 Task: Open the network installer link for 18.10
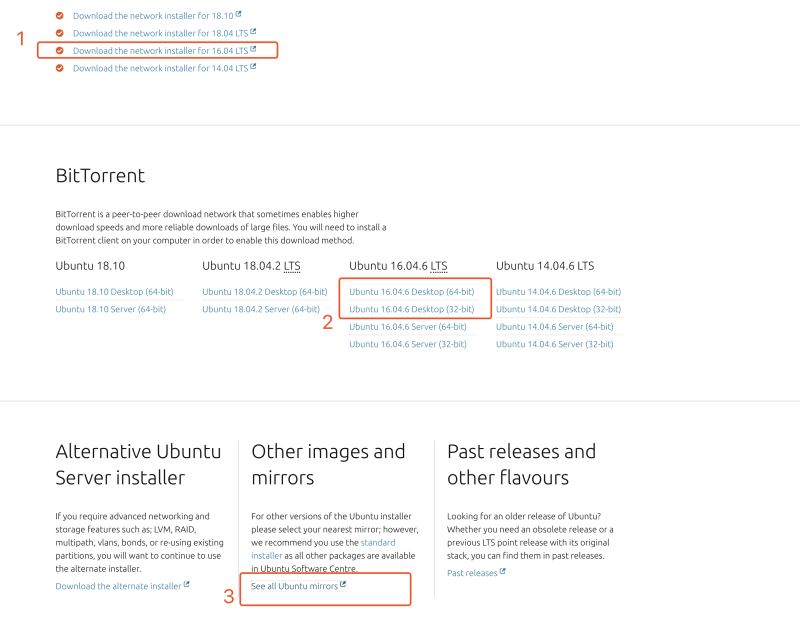[x=152, y=16]
